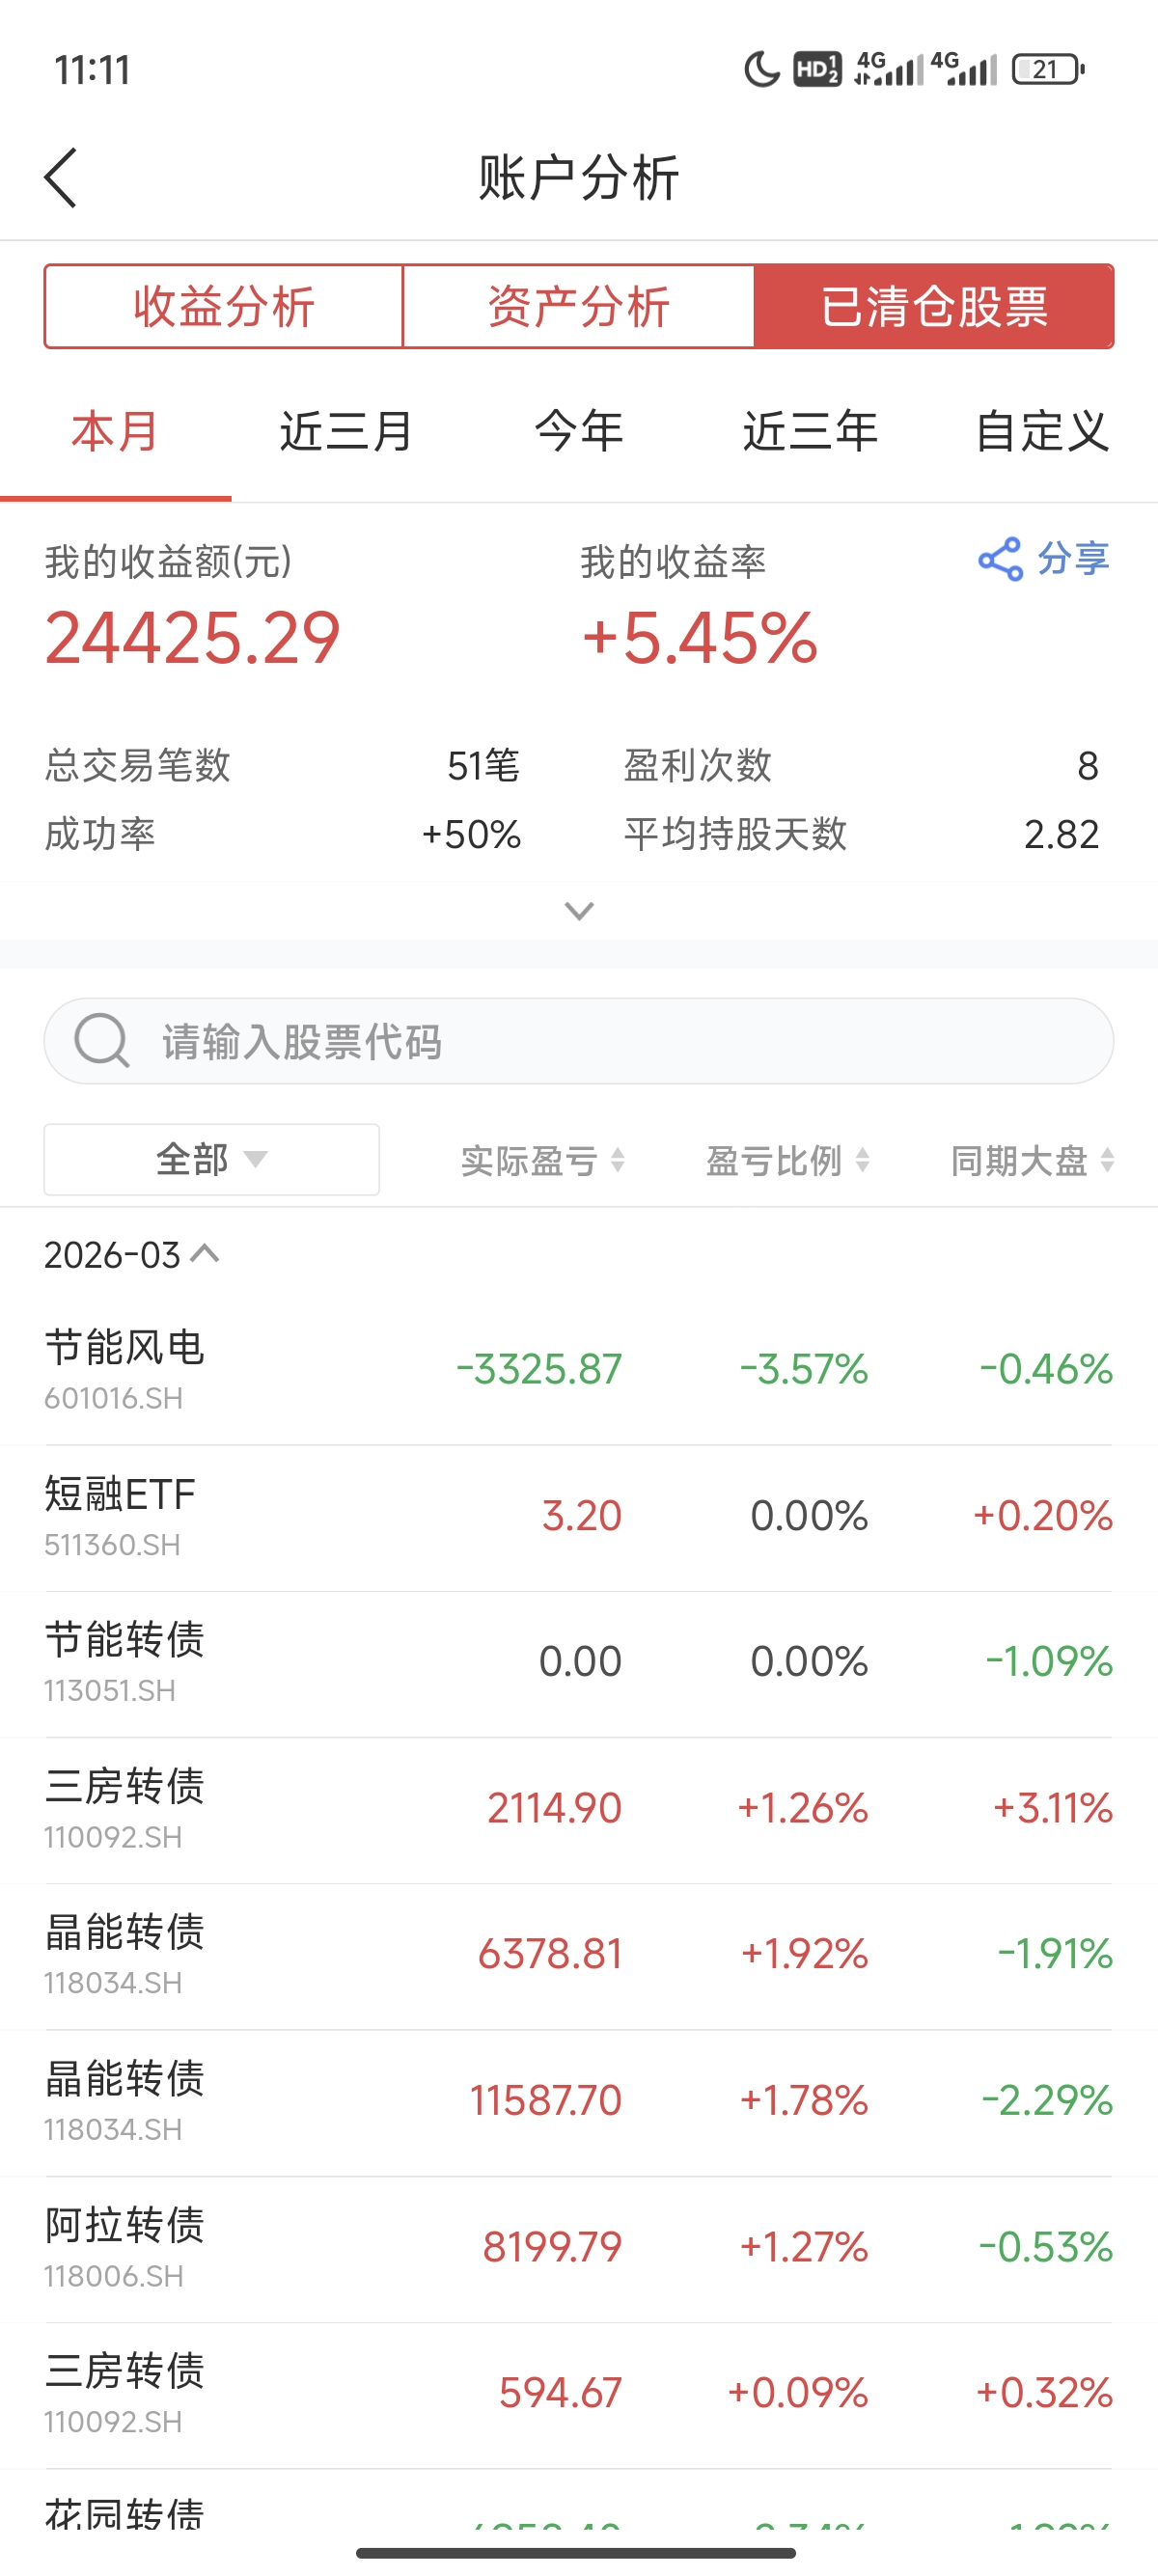Collapse the 2026-03 month group
This screenshot has width=1158, height=2576.
(x=205, y=1254)
